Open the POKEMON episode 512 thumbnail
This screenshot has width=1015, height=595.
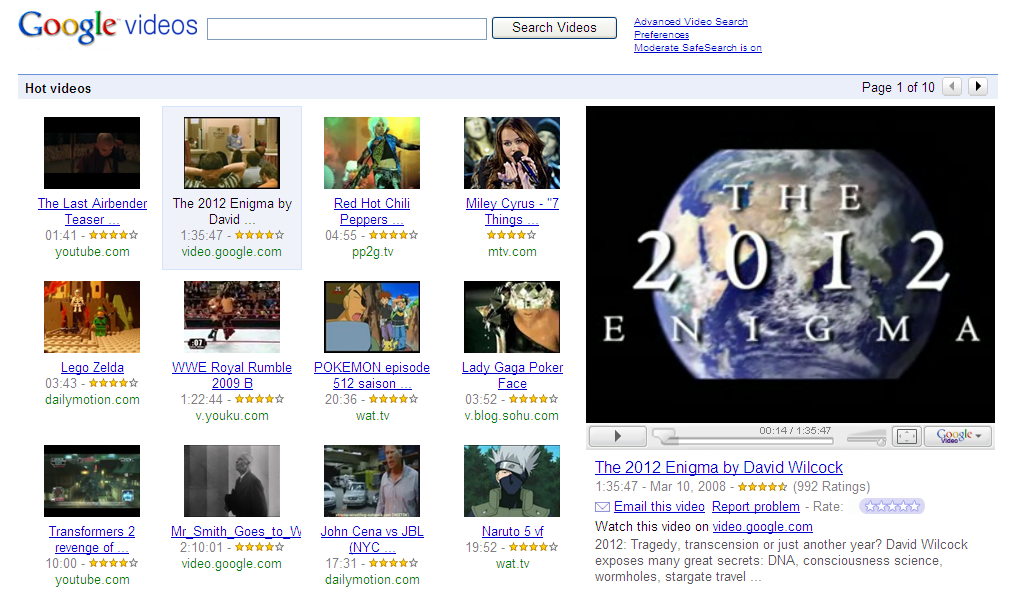pos(372,317)
